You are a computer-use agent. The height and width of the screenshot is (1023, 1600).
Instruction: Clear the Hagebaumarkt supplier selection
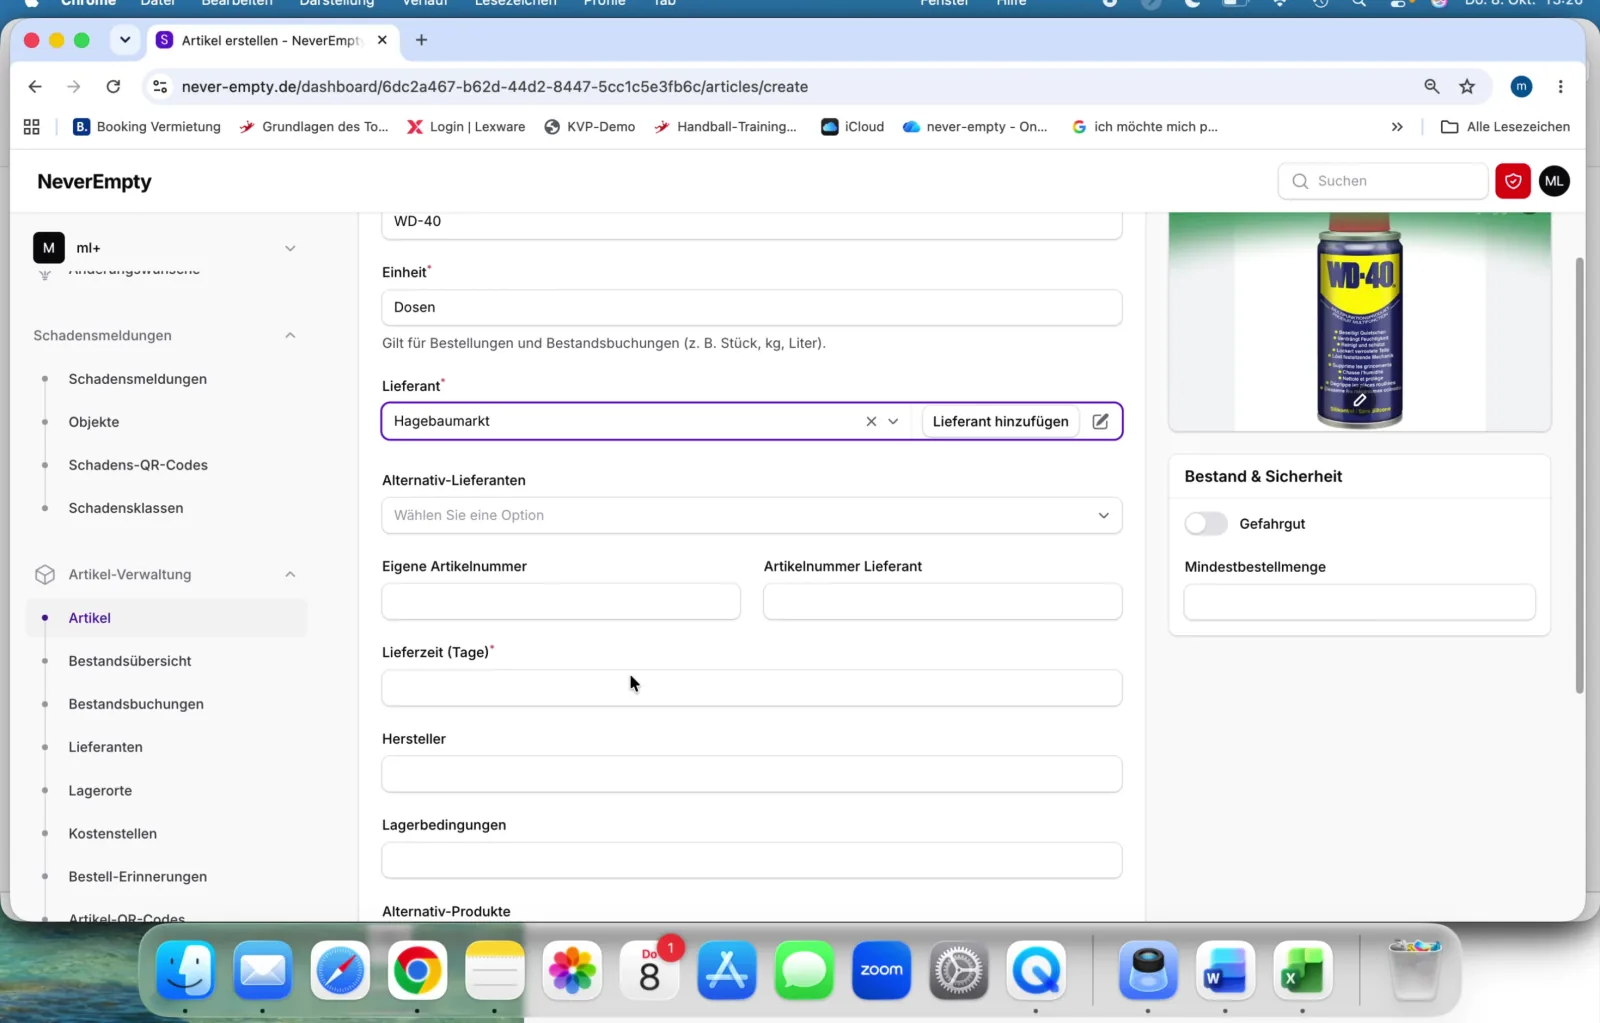point(871,421)
